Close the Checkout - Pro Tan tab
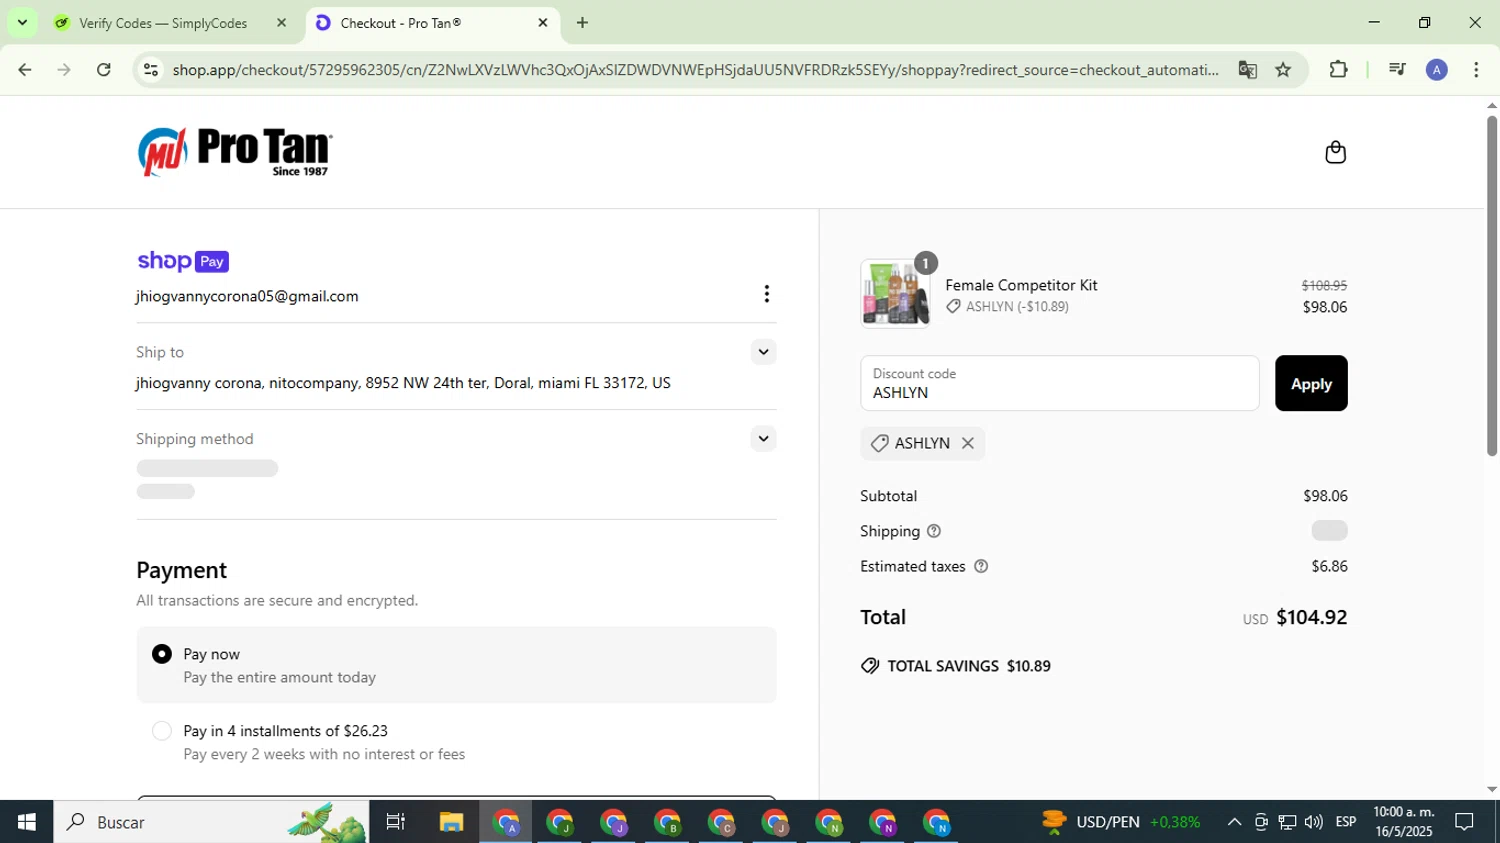This screenshot has height=843, width=1500. pyautogui.click(x=543, y=22)
